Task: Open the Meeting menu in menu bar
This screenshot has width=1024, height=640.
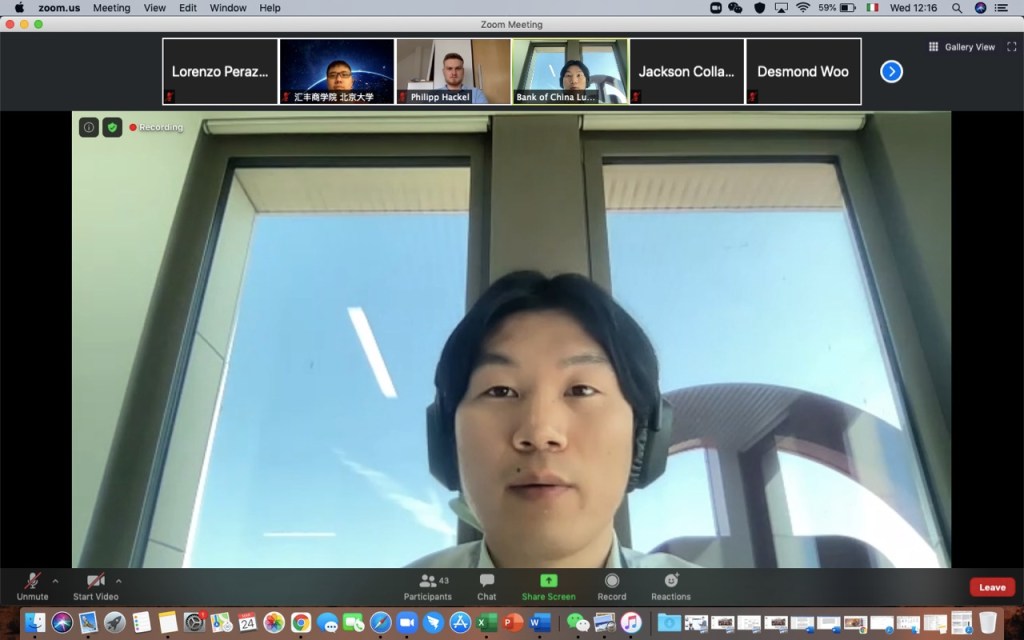Action: point(111,8)
